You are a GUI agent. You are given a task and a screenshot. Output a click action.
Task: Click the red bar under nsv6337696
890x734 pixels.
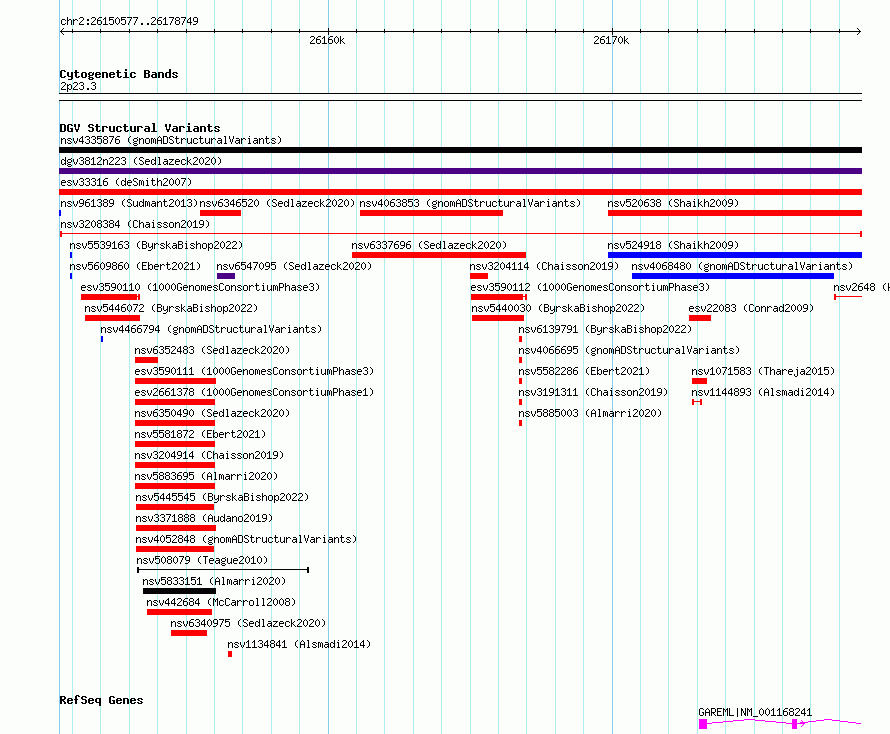[x=439, y=255]
